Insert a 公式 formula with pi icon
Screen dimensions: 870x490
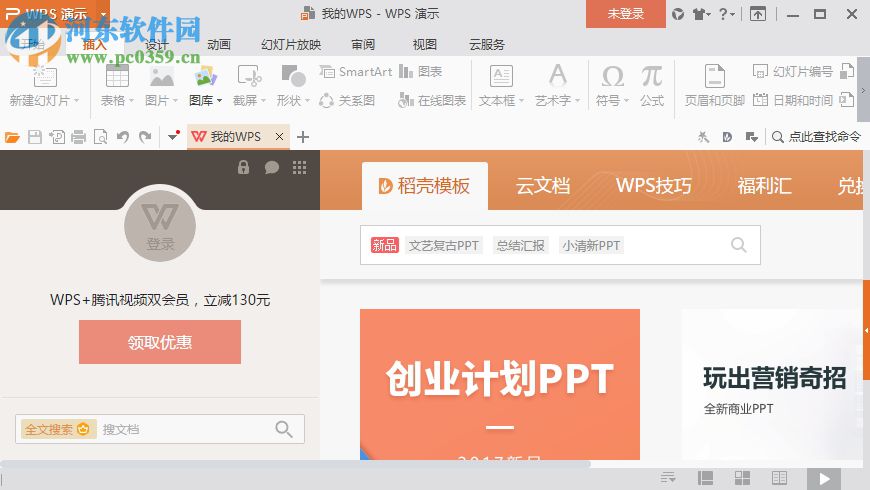coord(652,77)
